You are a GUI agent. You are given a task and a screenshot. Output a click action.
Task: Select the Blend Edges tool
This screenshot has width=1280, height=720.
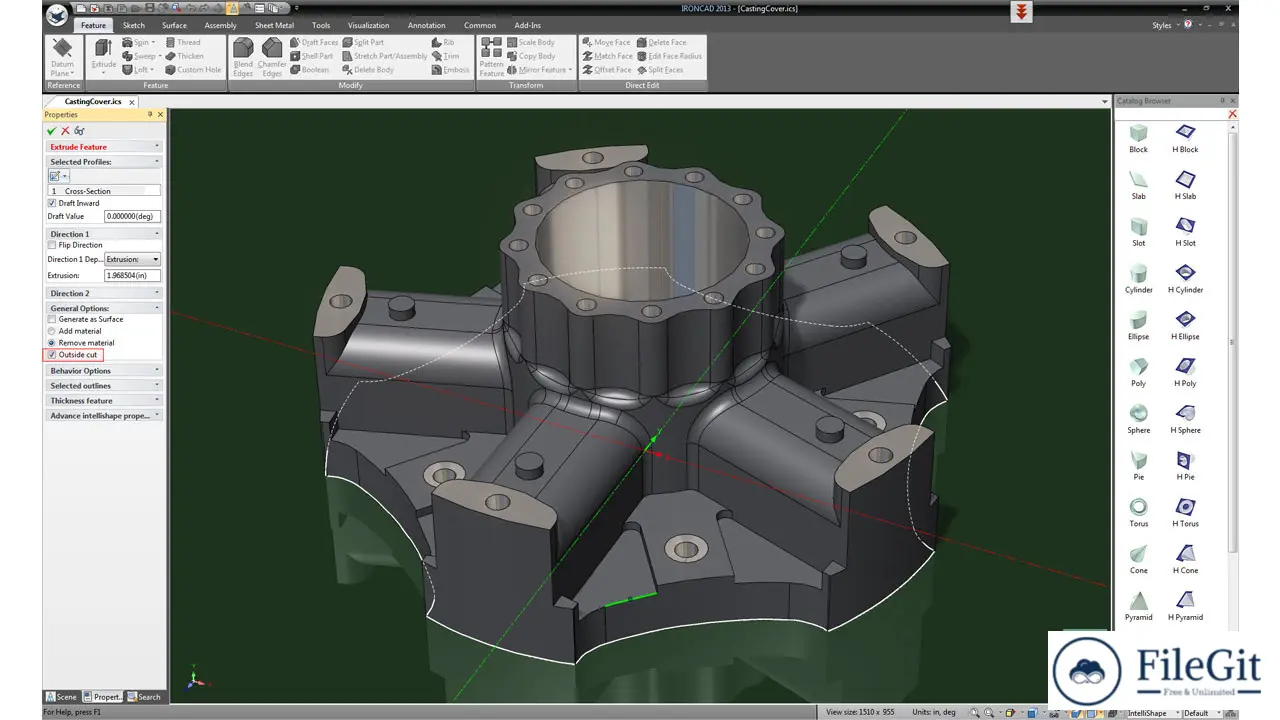(x=243, y=57)
